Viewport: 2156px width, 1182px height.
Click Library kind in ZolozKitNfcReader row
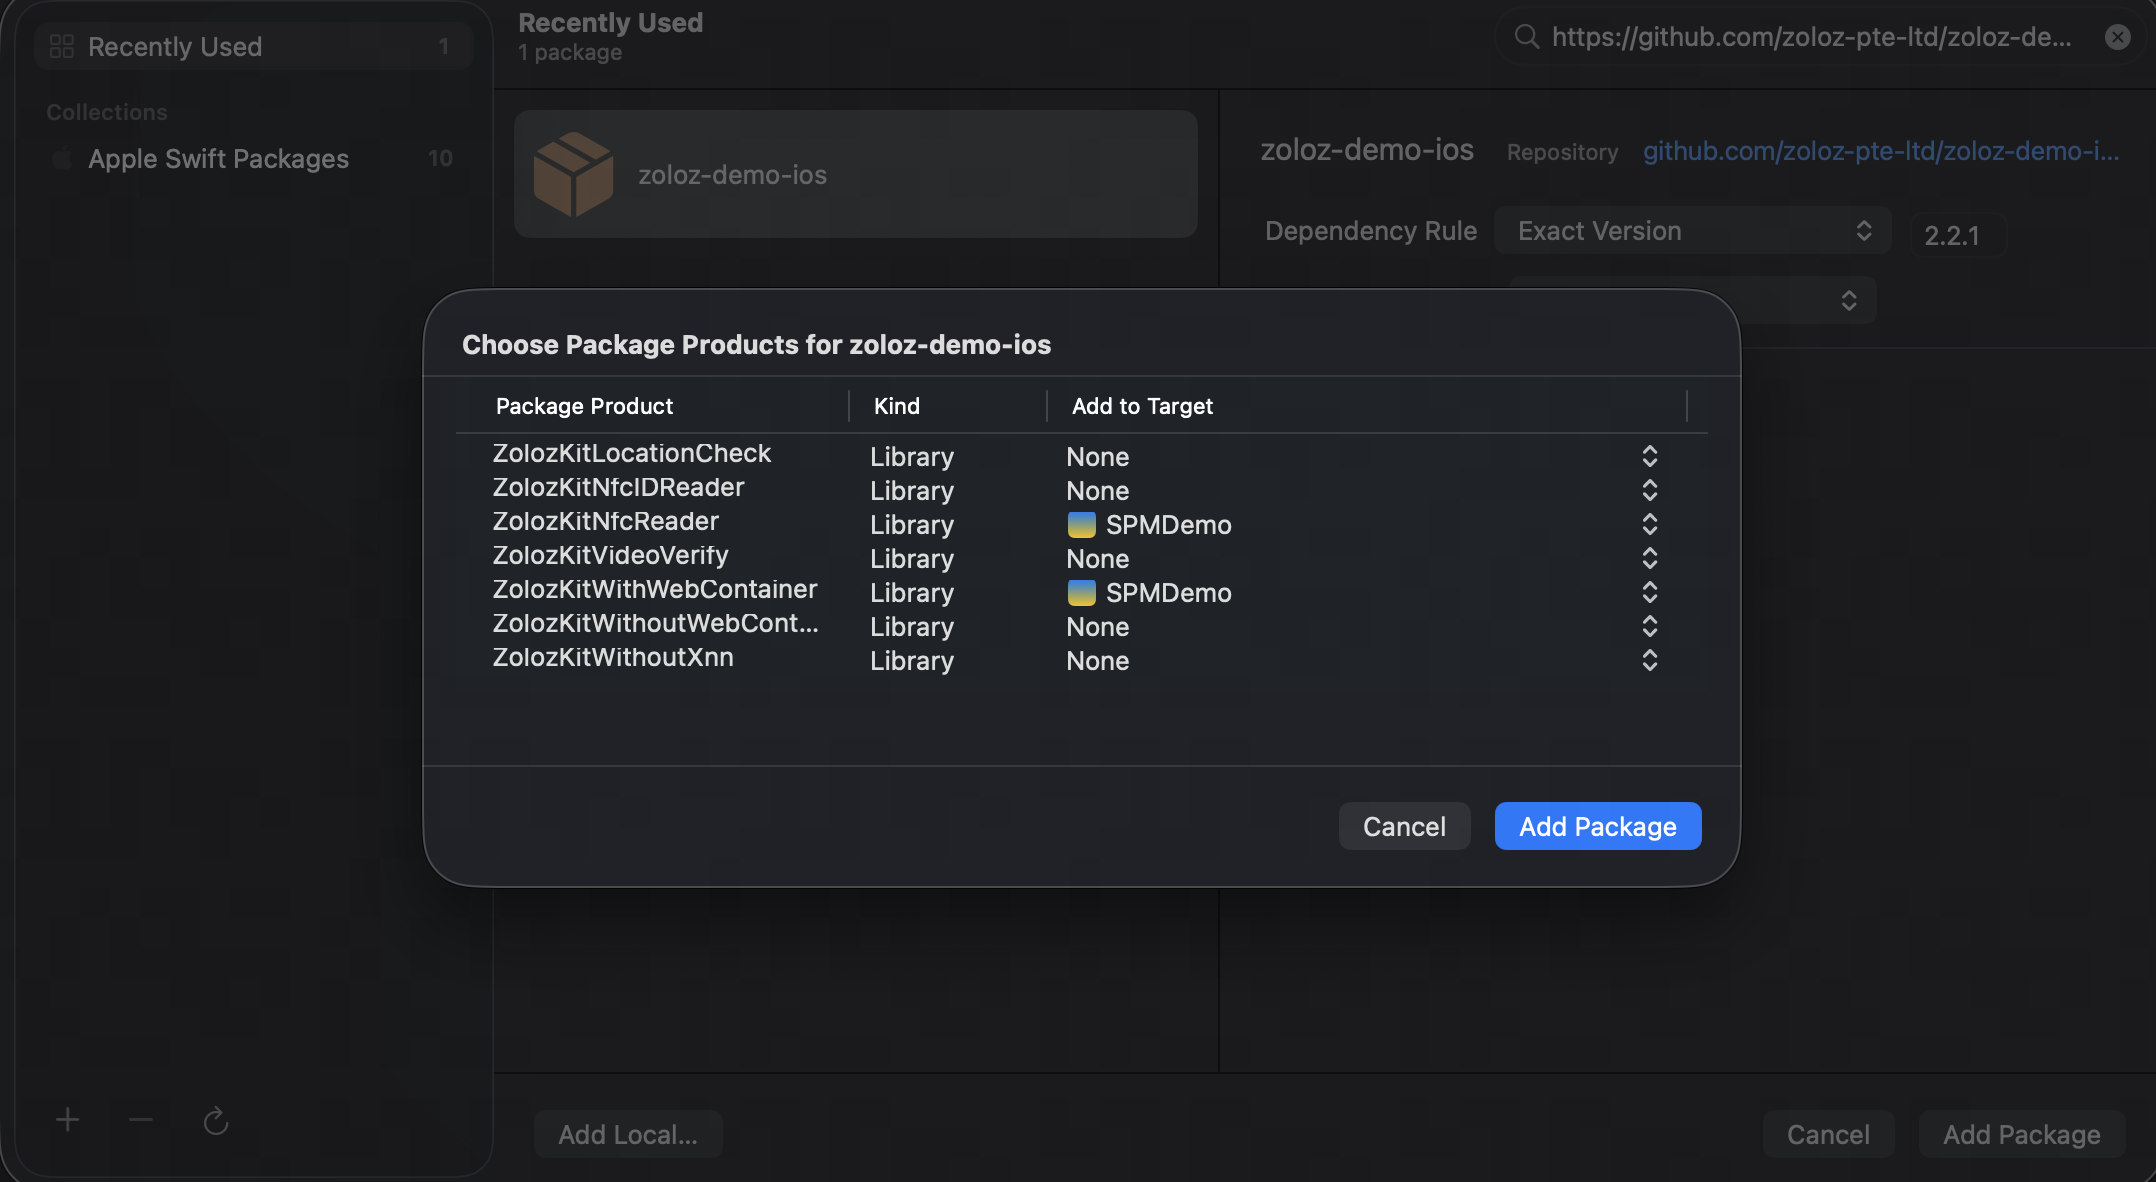(912, 525)
